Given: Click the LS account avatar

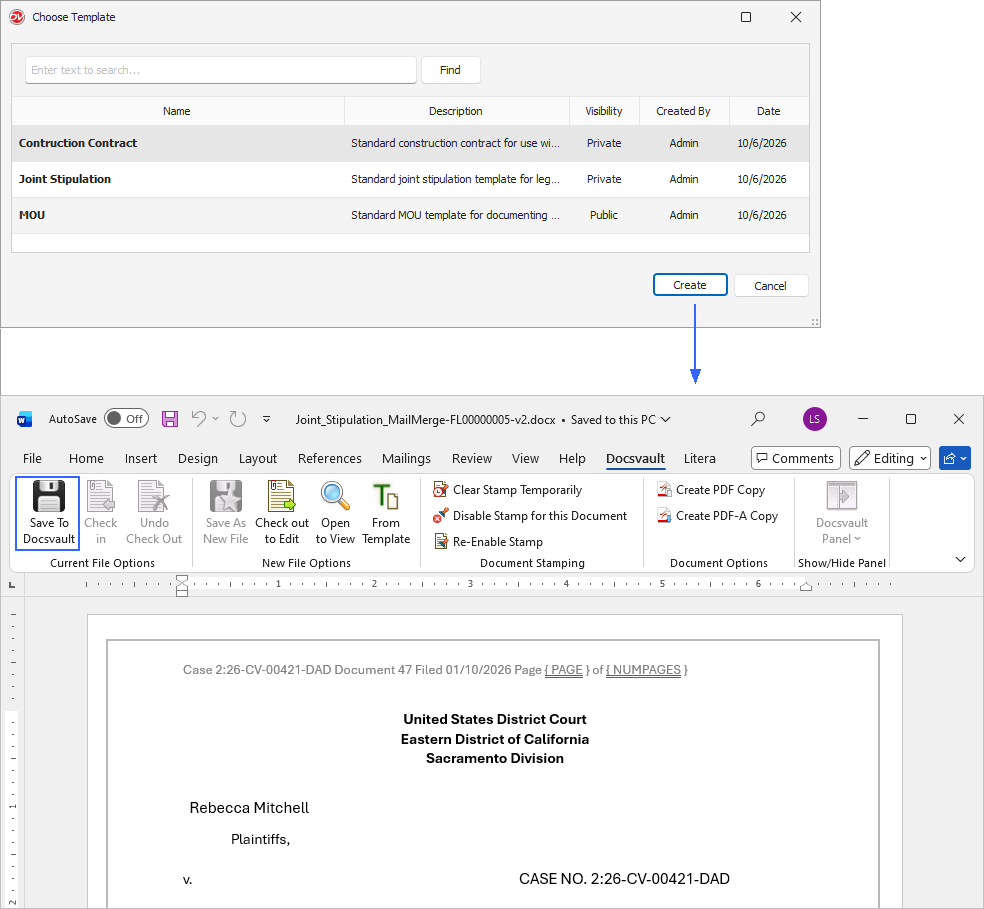Looking at the screenshot, I should click(815, 419).
